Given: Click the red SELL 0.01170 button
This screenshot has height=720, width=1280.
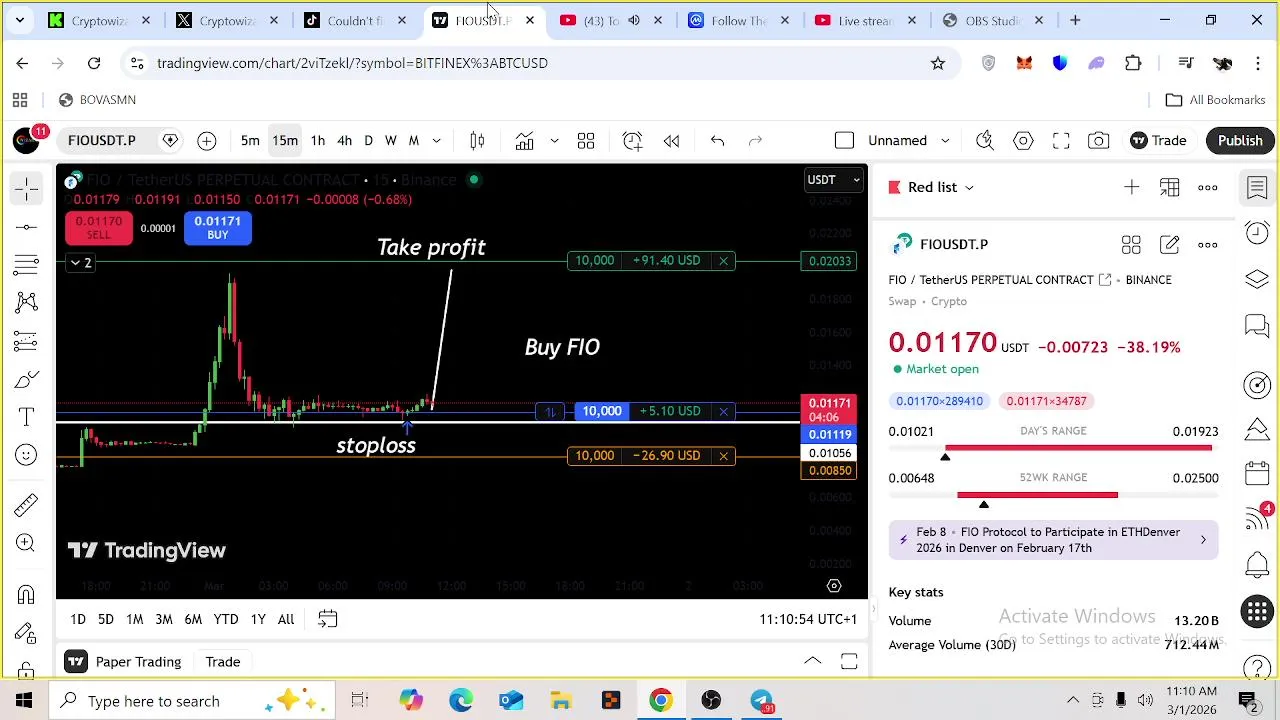Looking at the screenshot, I should coord(98,228).
